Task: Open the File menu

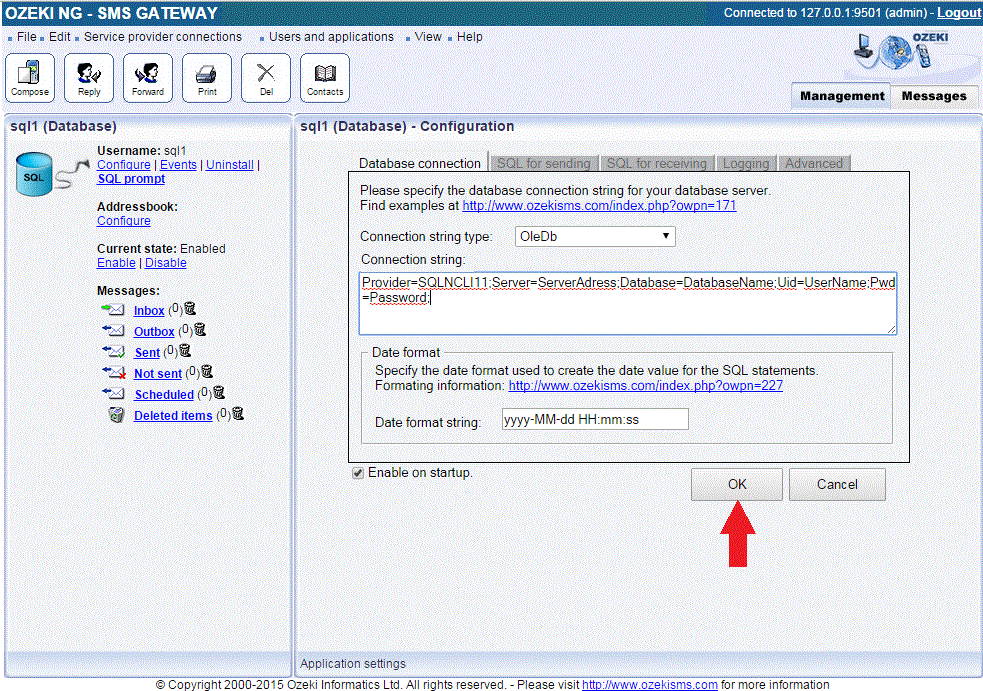Action: coord(27,37)
